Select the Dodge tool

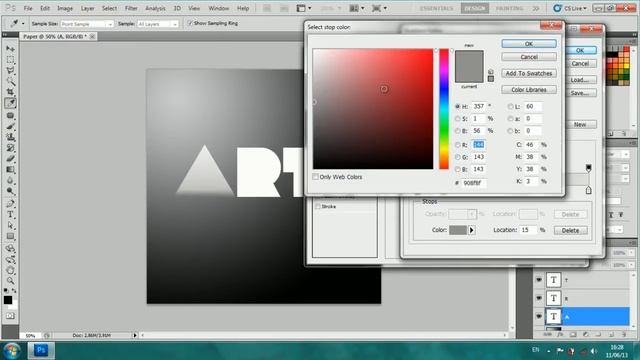[10, 191]
